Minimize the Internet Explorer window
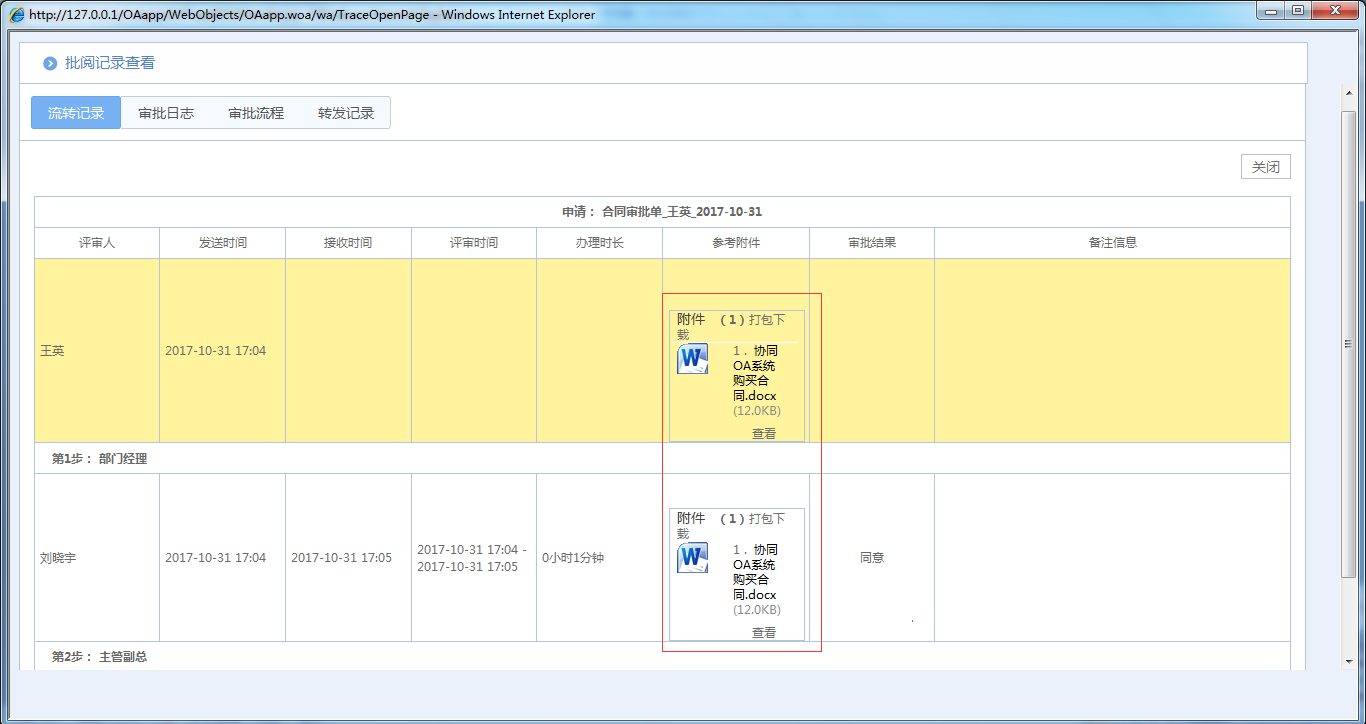The image size is (1366, 724). pyautogui.click(x=1270, y=11)
